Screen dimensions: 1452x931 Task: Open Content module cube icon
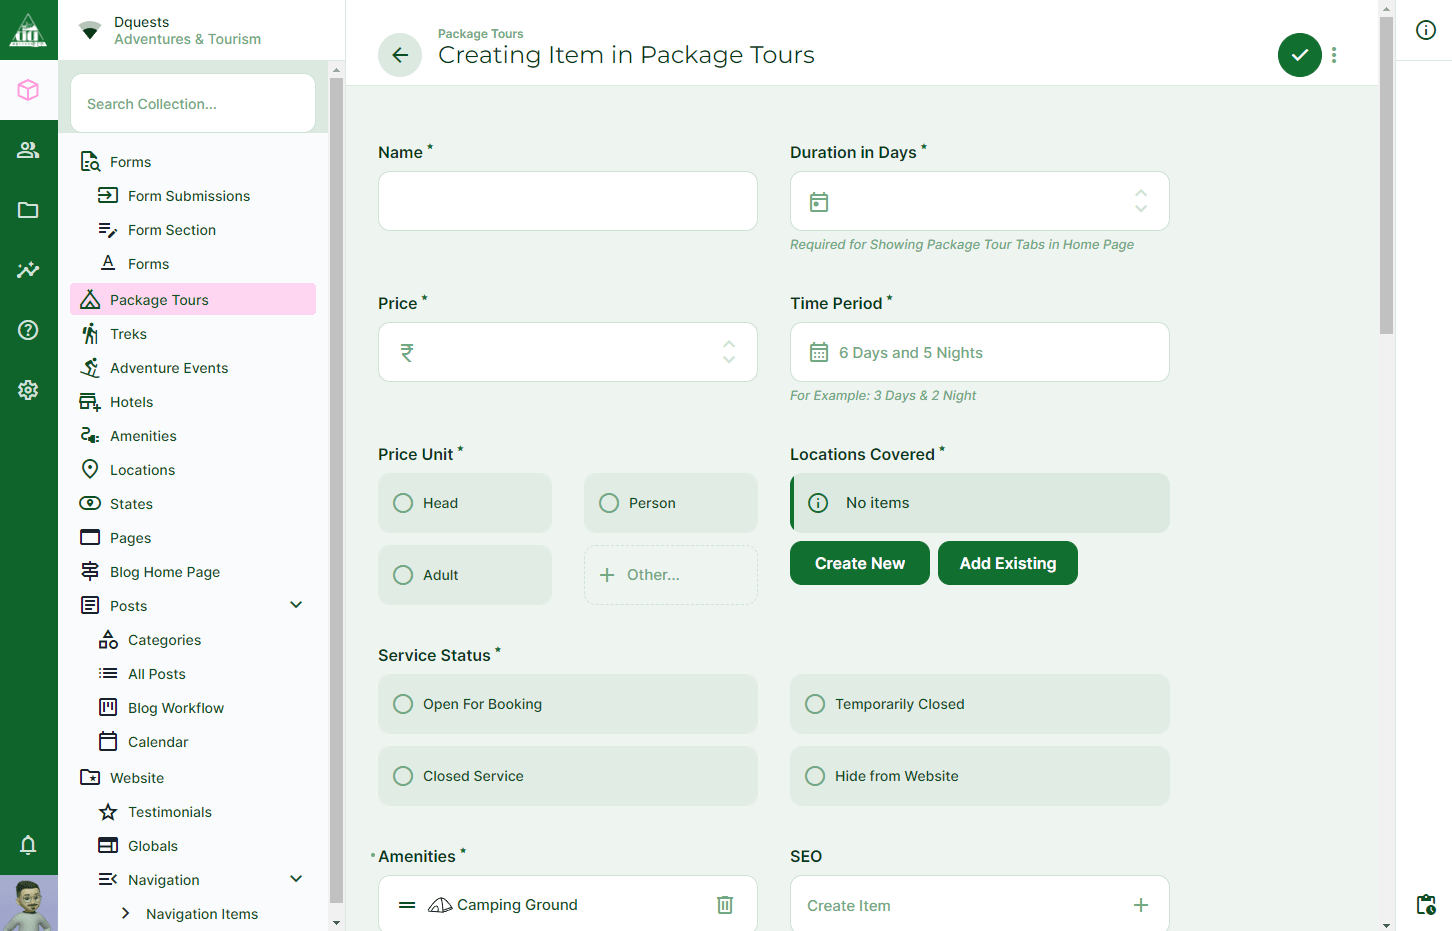pyautogui.click(x=28, y=90)
